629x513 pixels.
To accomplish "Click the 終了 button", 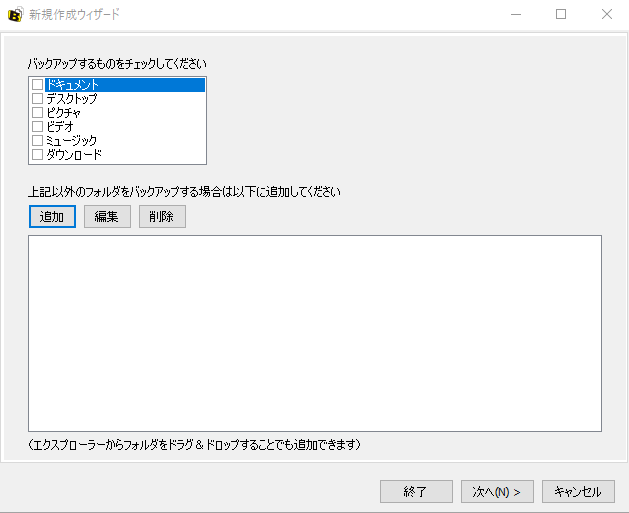I will pyautogui.click(x=416, y=491).
